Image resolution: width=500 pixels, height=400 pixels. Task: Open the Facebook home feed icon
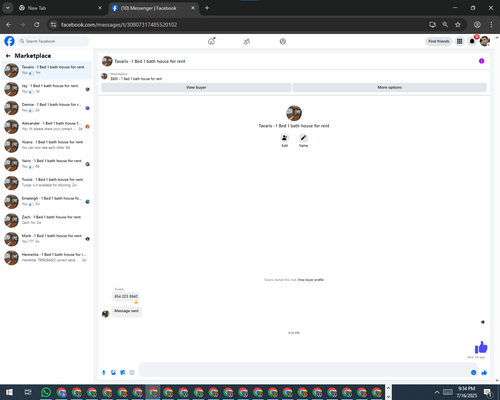click(x=211, y=41)
